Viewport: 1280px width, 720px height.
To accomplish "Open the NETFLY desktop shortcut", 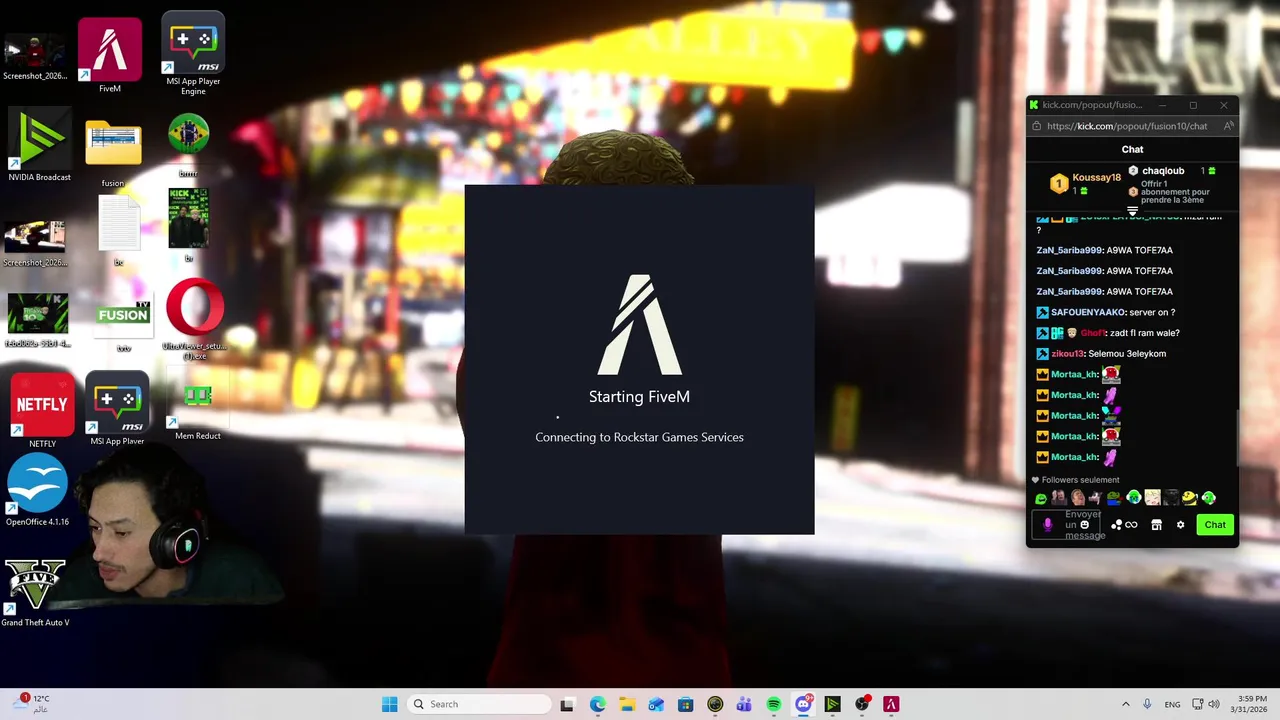I will point(42,410).
